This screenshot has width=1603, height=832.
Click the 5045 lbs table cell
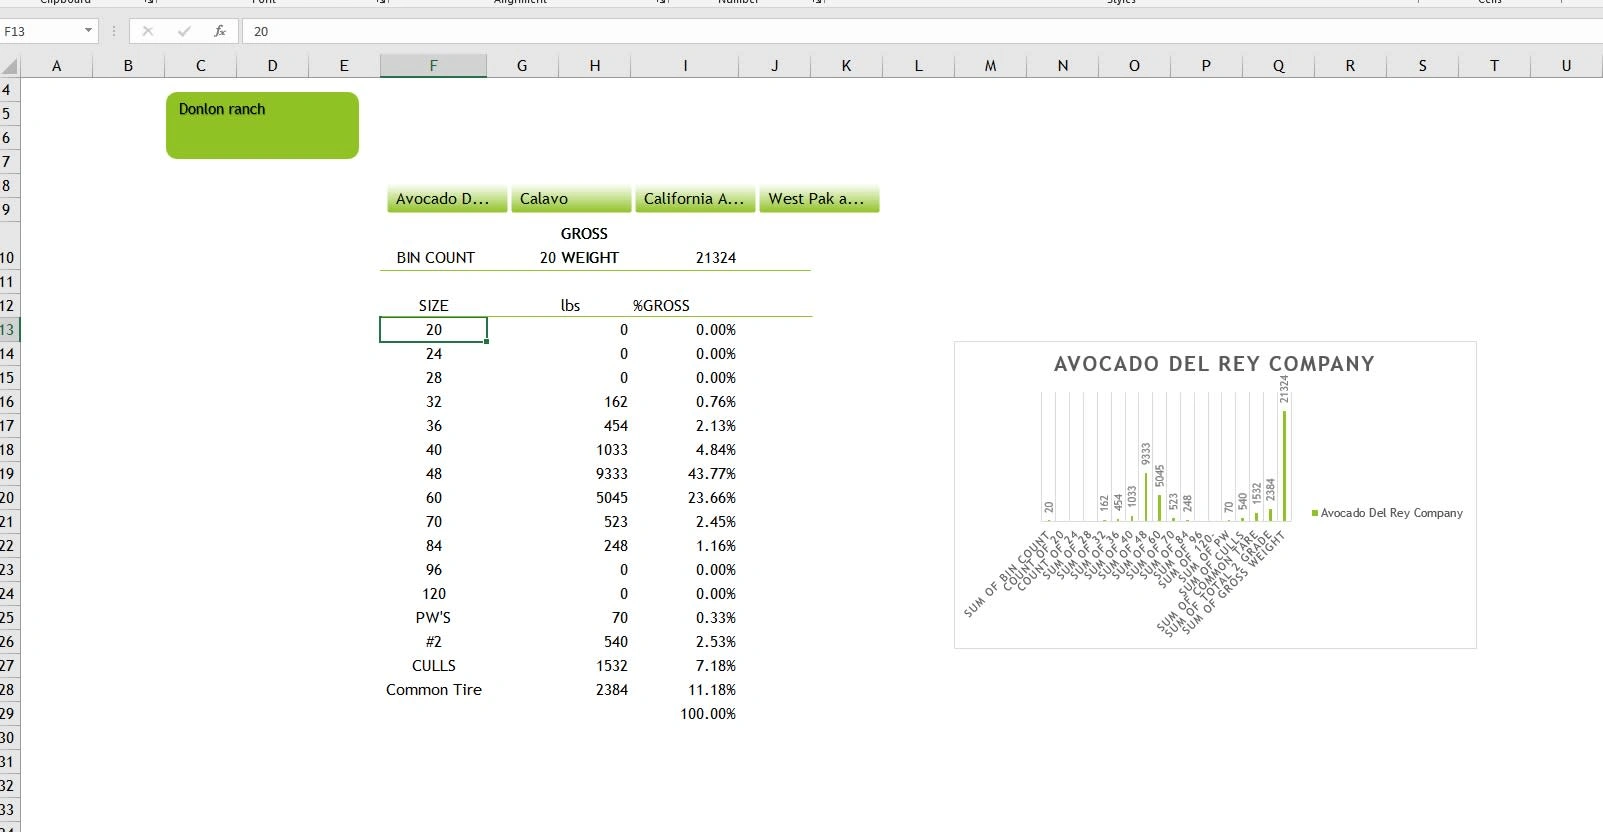tap(595, 498)
